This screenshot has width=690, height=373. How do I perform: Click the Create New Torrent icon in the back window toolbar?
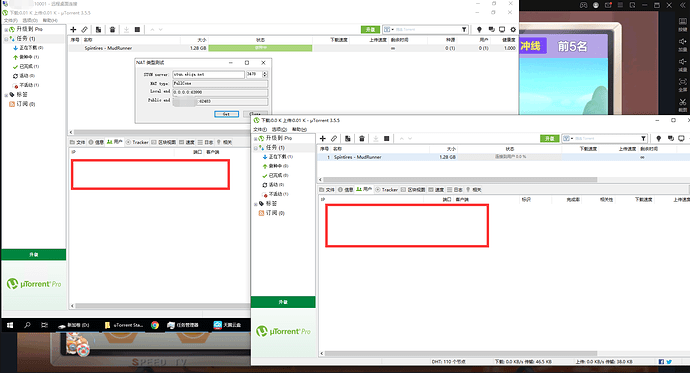pos(98,29)
